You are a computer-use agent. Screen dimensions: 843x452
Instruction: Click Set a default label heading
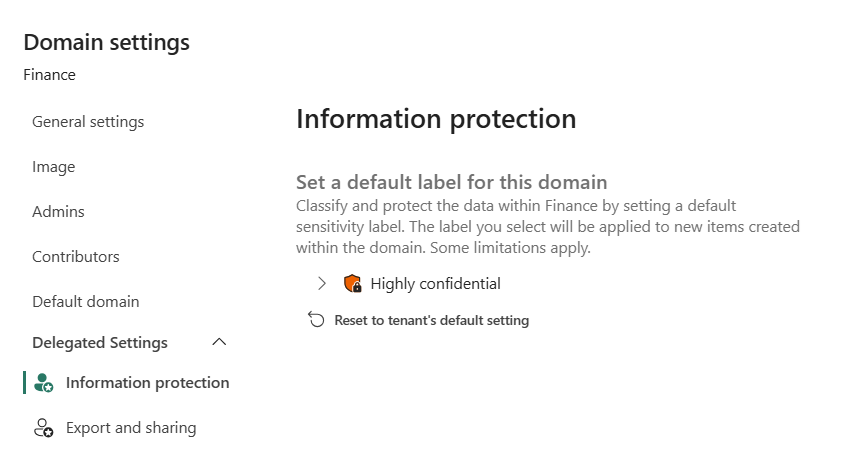point(452,182)
